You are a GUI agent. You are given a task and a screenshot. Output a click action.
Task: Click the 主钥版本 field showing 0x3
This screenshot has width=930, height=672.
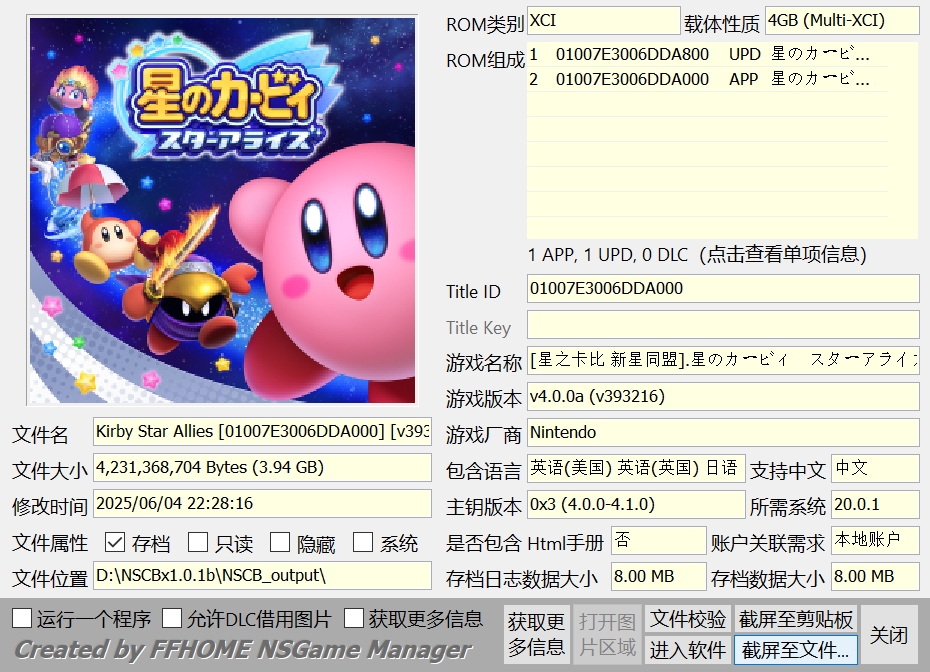point(636,505)
